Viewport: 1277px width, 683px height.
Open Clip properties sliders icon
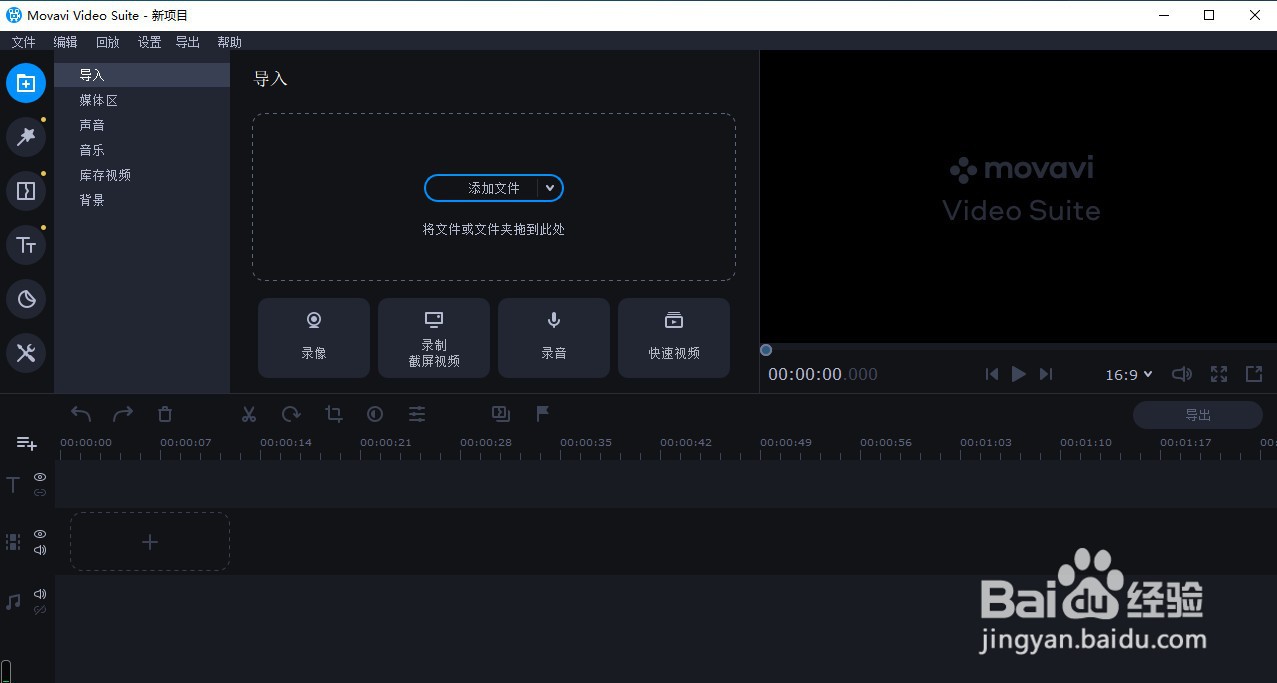pos(417,414)
